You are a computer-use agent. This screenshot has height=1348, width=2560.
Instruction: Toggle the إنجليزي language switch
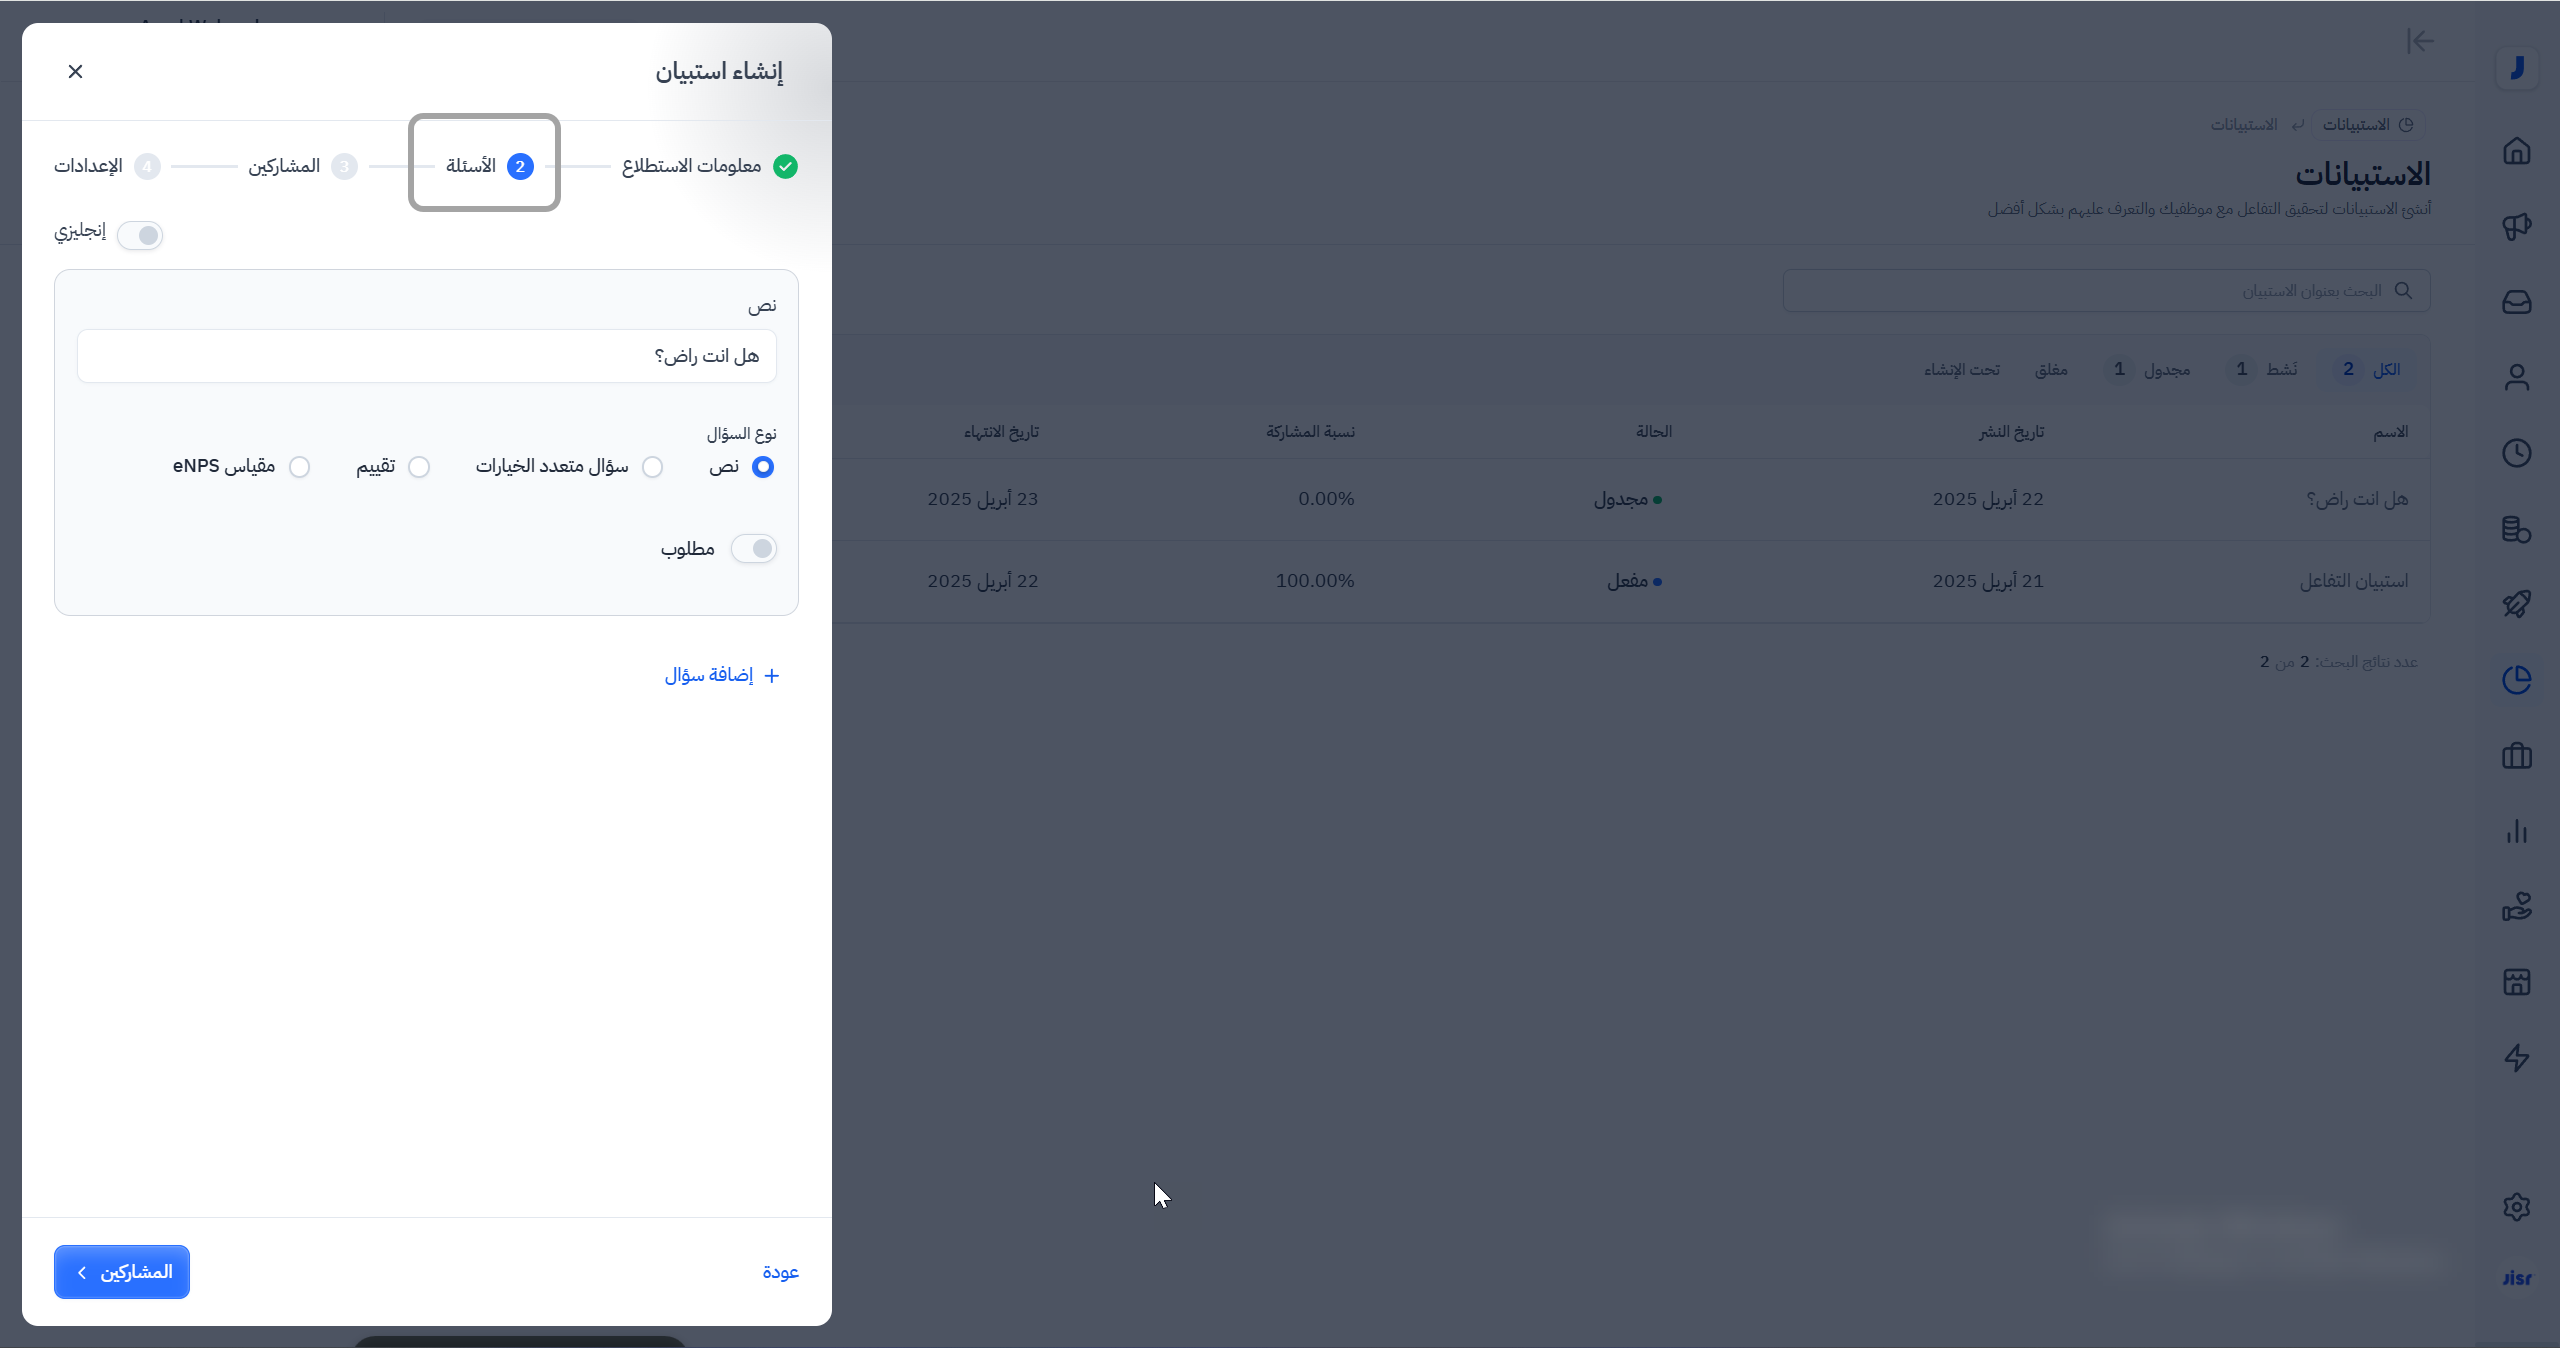coord(140,235)
